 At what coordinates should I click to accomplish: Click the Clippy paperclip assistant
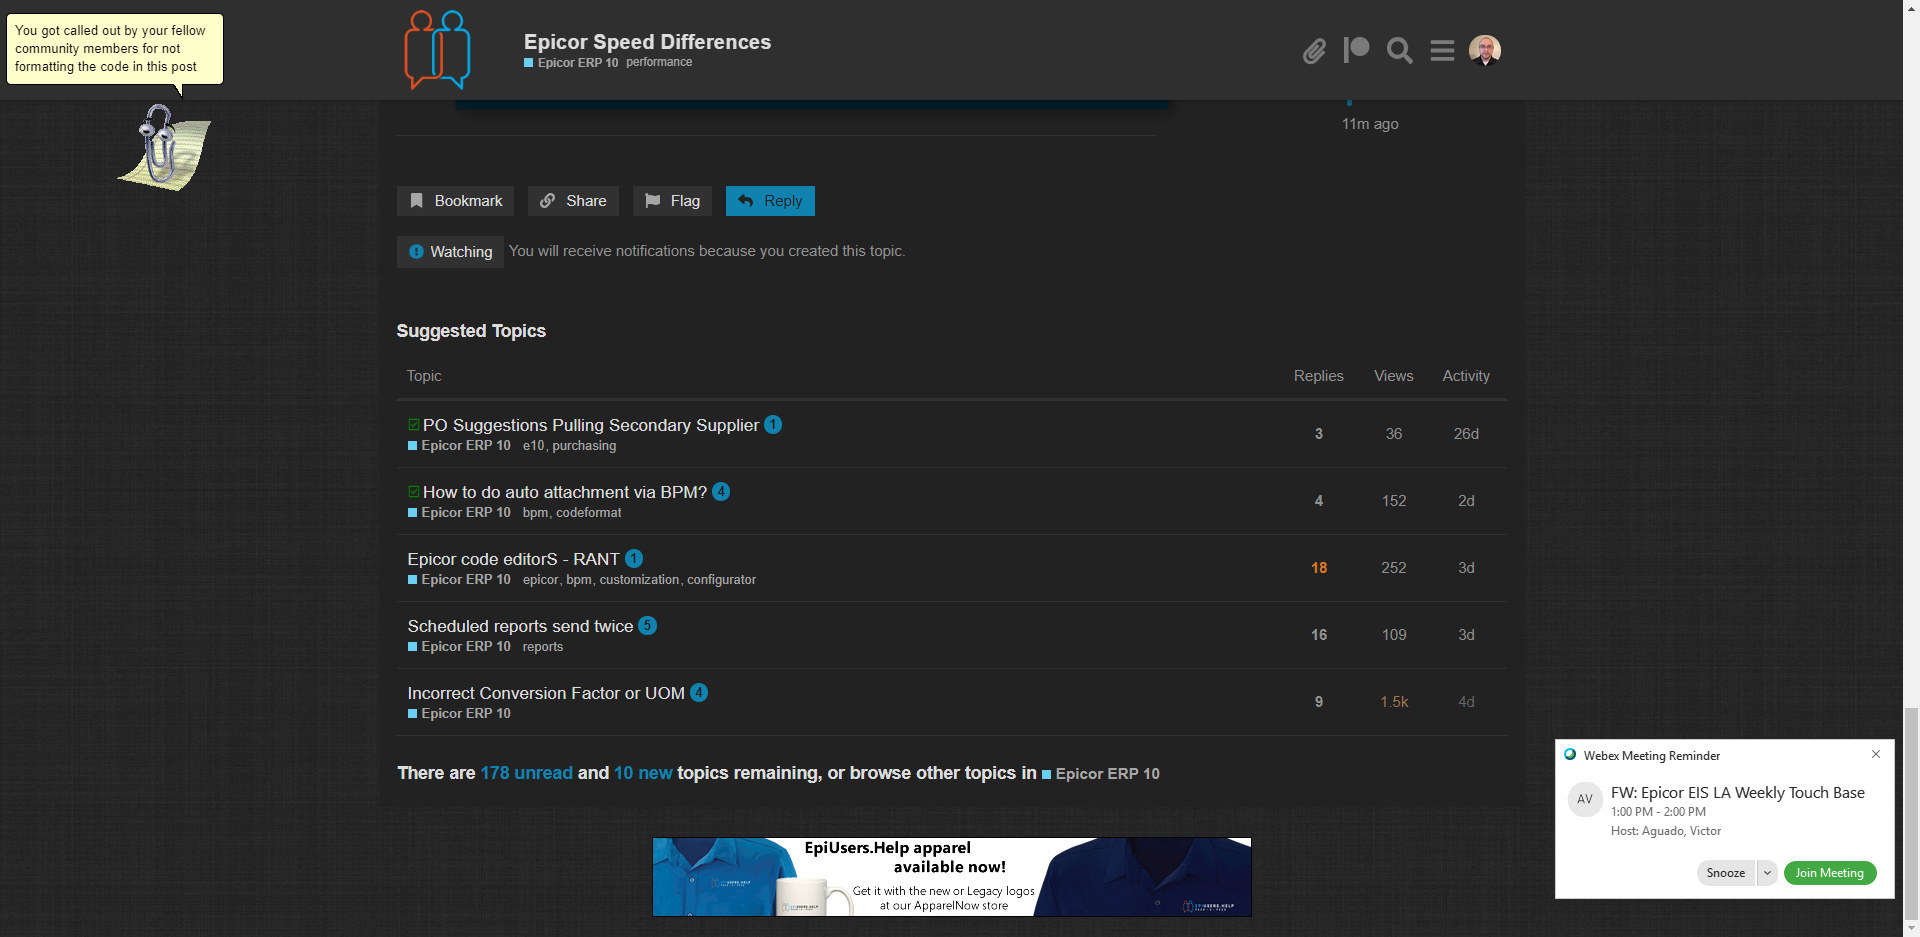coord(164,147)
